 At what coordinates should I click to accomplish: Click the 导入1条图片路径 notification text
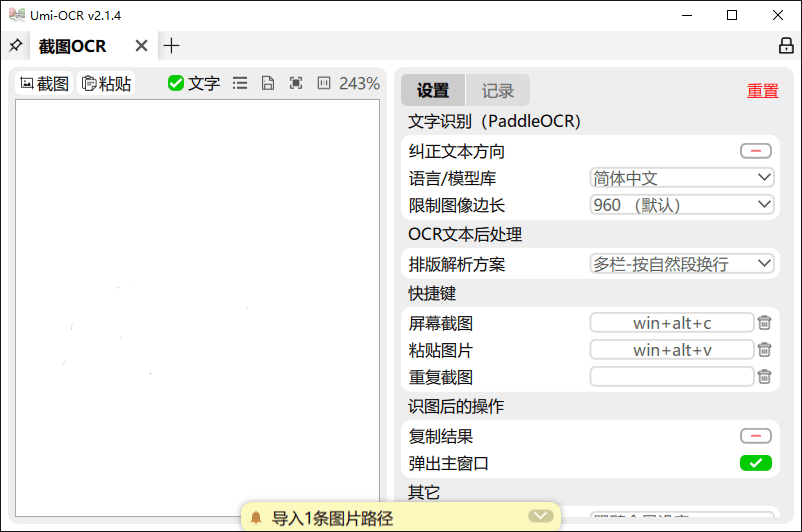(332, 518)
